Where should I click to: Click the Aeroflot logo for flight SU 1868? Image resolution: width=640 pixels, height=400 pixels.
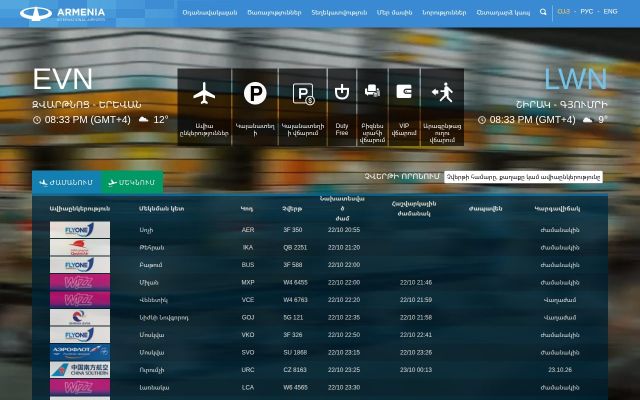pos(80,353)
